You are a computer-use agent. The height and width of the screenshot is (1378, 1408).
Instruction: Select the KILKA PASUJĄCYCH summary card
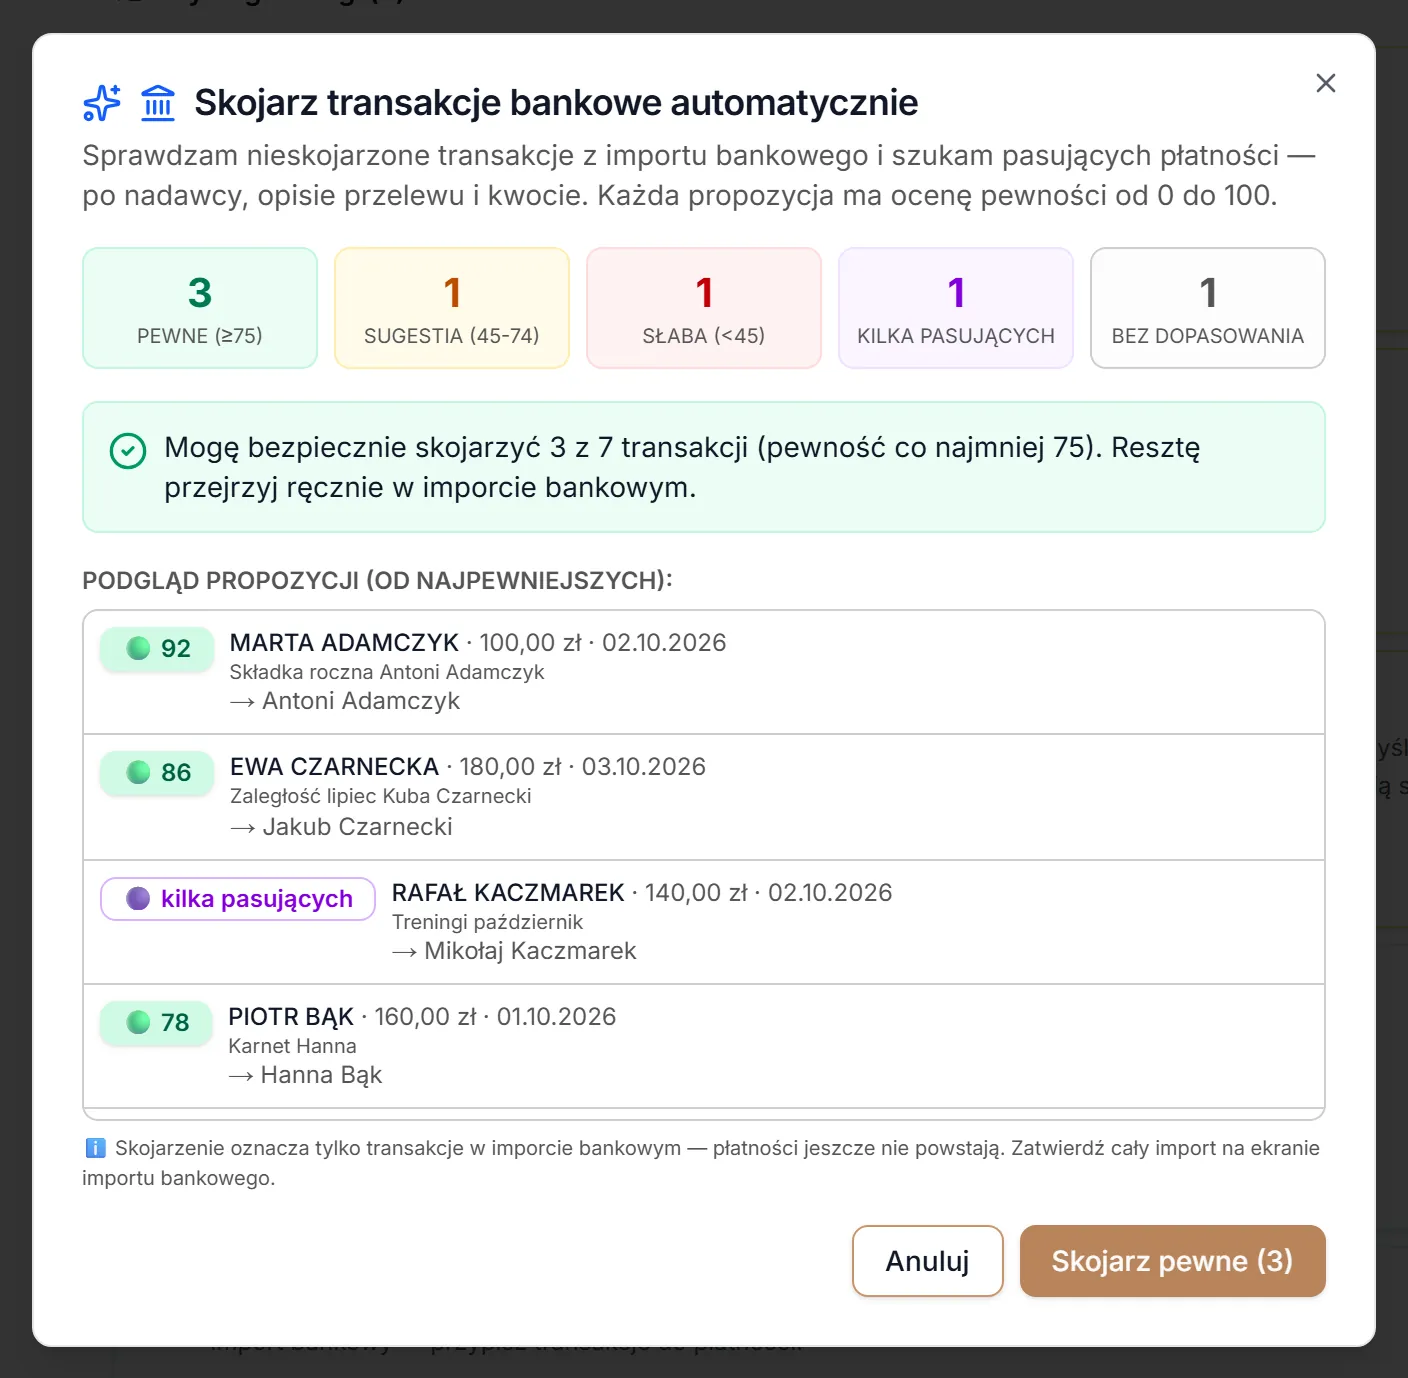point(956,308)
